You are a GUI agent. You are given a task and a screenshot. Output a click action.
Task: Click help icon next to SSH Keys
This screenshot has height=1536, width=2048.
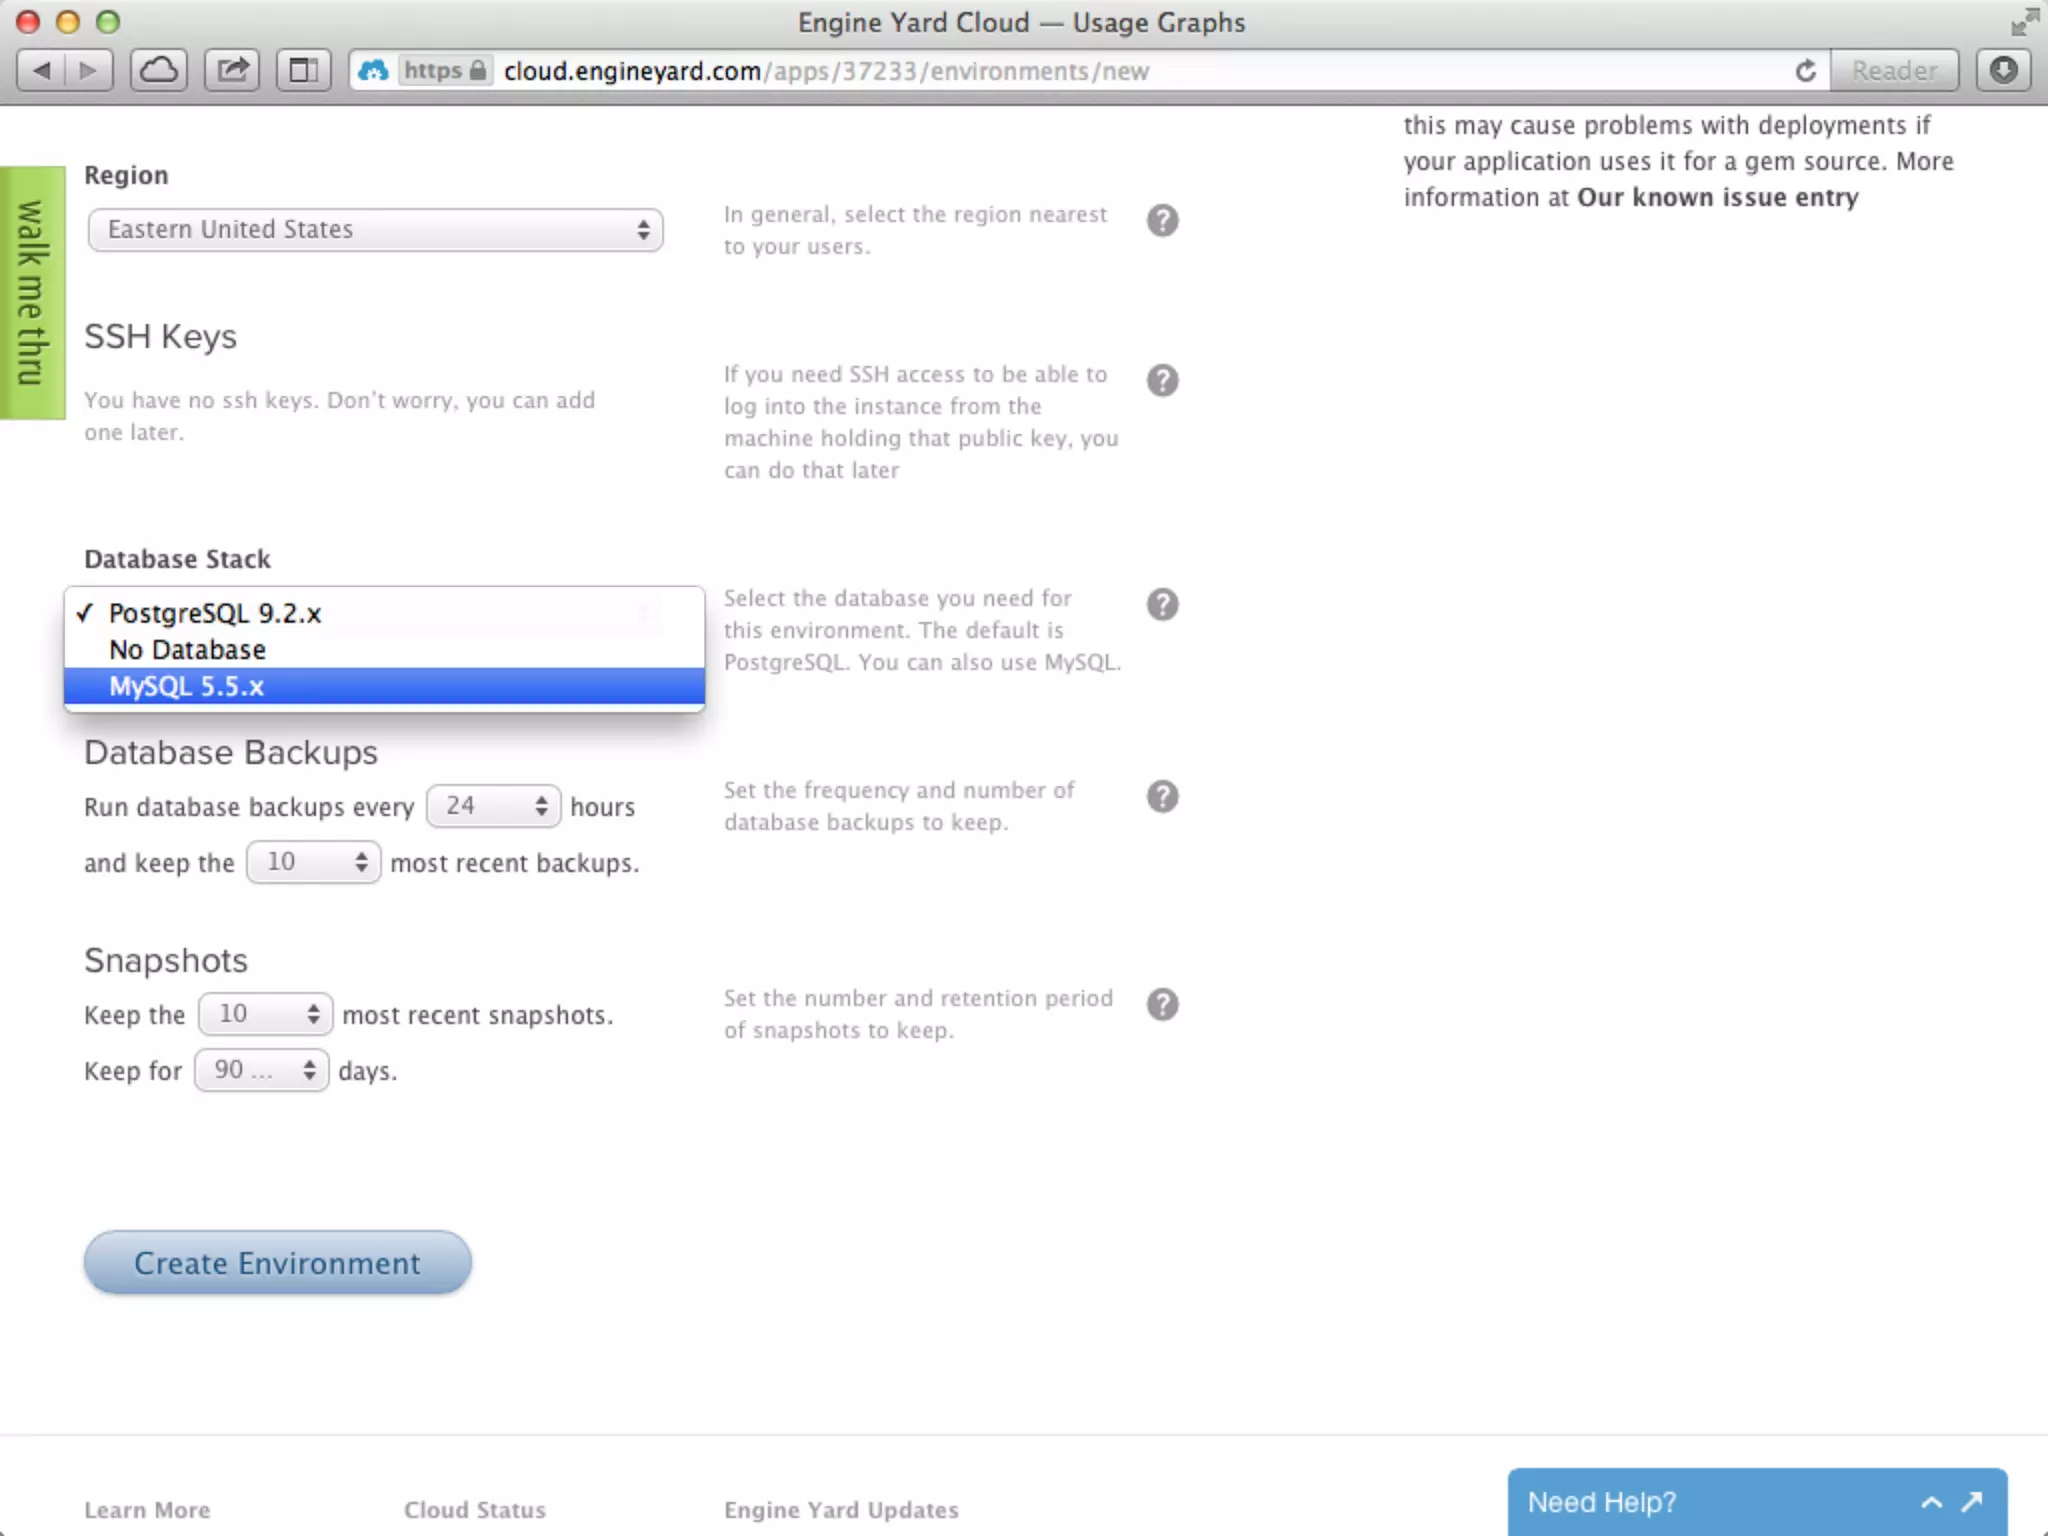pyautogui.click(x=1162, y=380)
